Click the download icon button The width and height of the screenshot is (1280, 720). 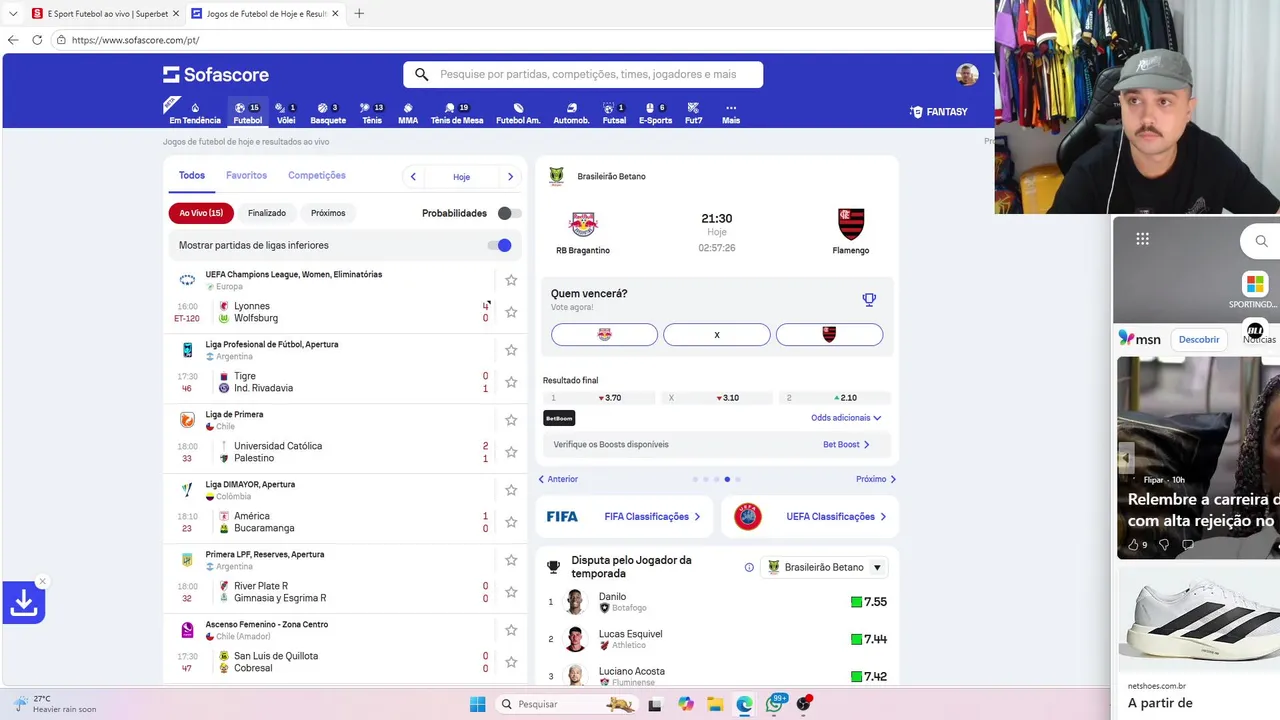(x=24, y=602)
